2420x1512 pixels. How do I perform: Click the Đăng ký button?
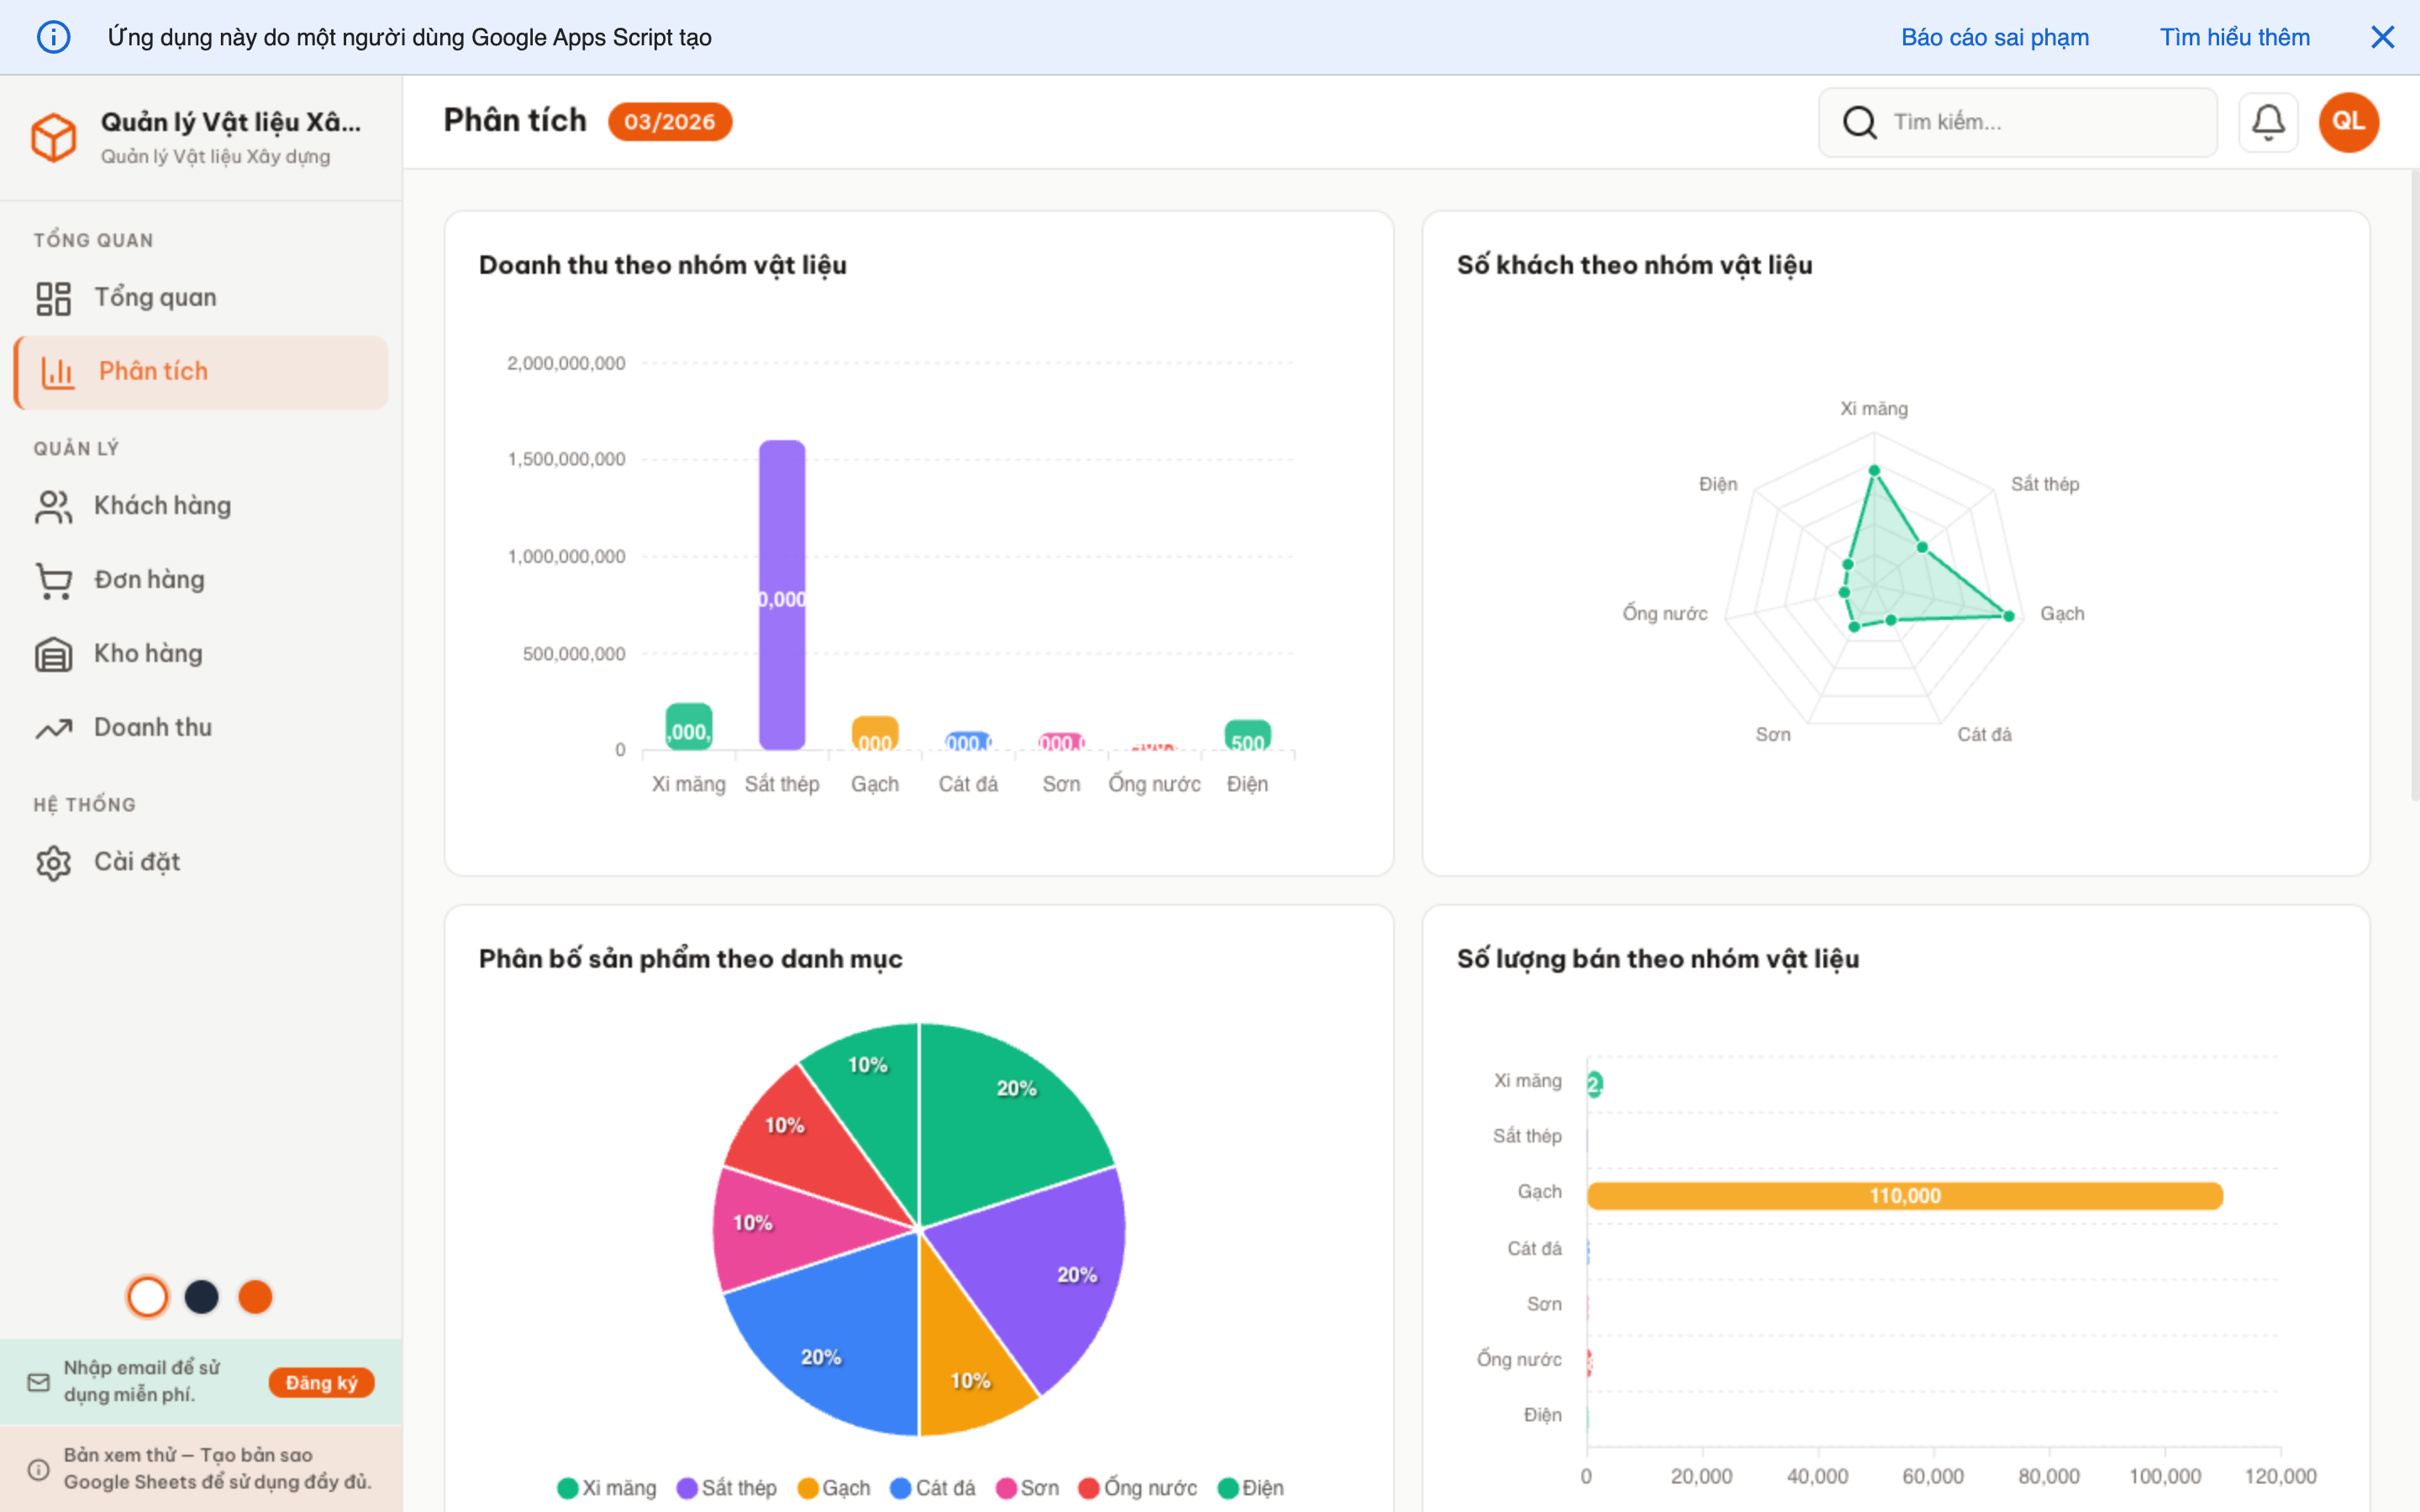point(321,1382)
